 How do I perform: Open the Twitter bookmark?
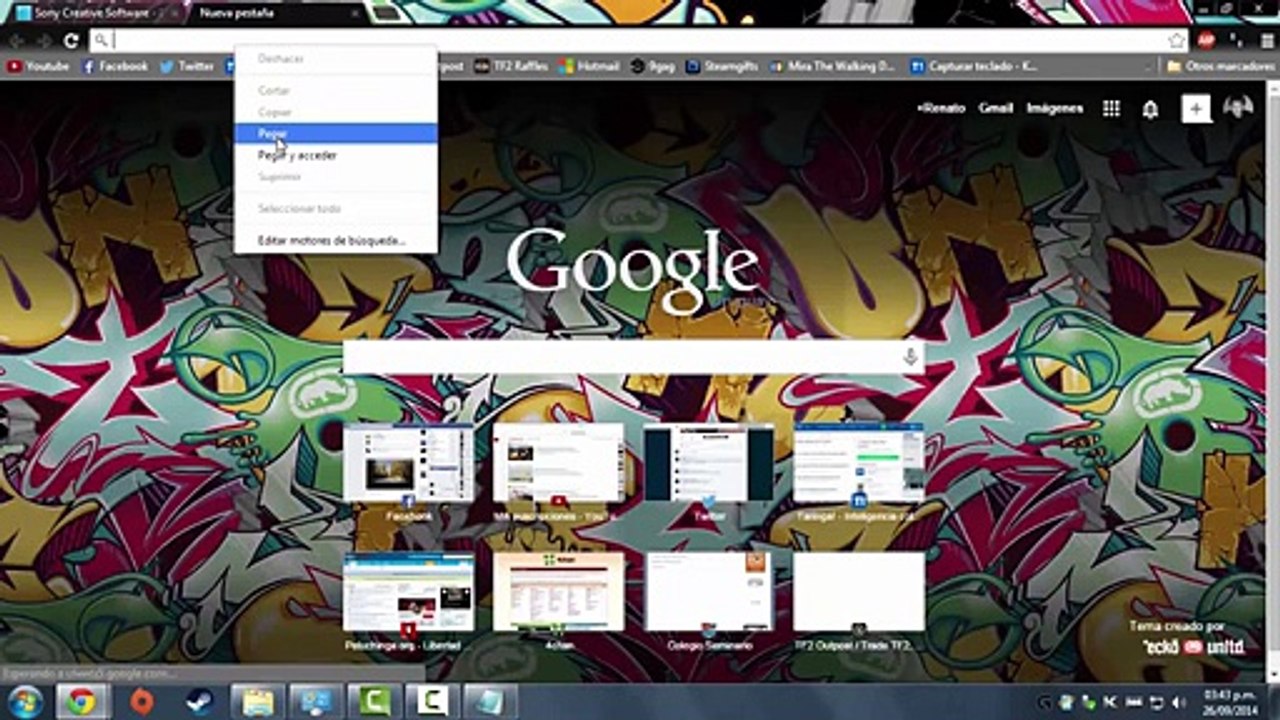click(187, 66)
